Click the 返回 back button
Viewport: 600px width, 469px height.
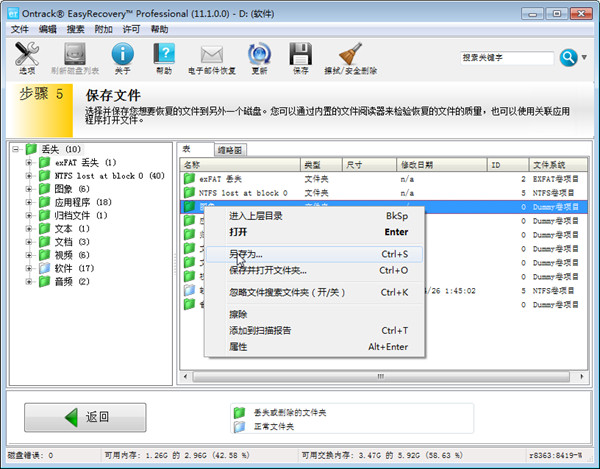tap(85, 417)
